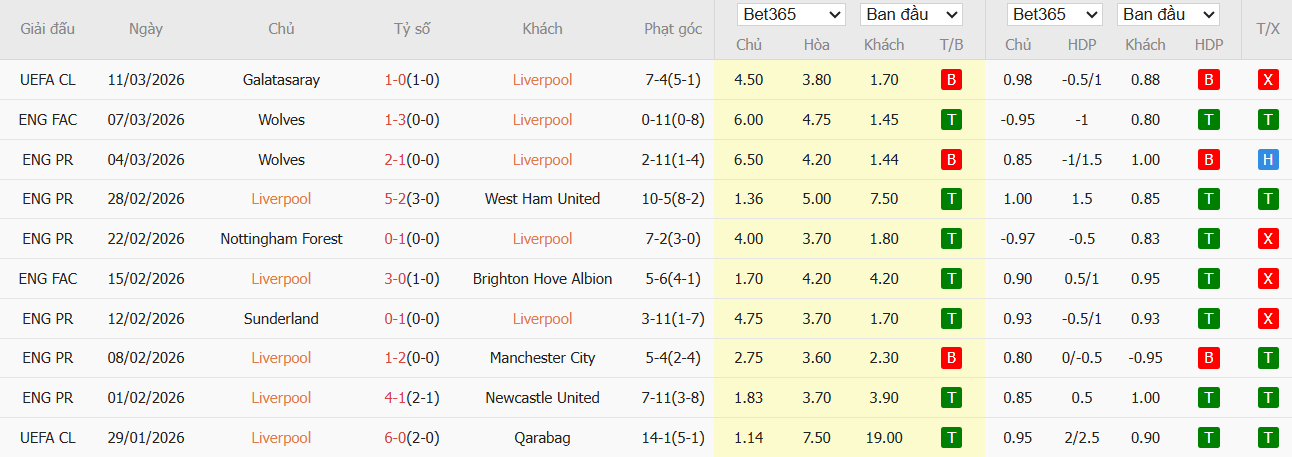Click blue H badge in Wolves 2-1 row
This screenshot has height=457, width=1292.
tap(1268, 160)
